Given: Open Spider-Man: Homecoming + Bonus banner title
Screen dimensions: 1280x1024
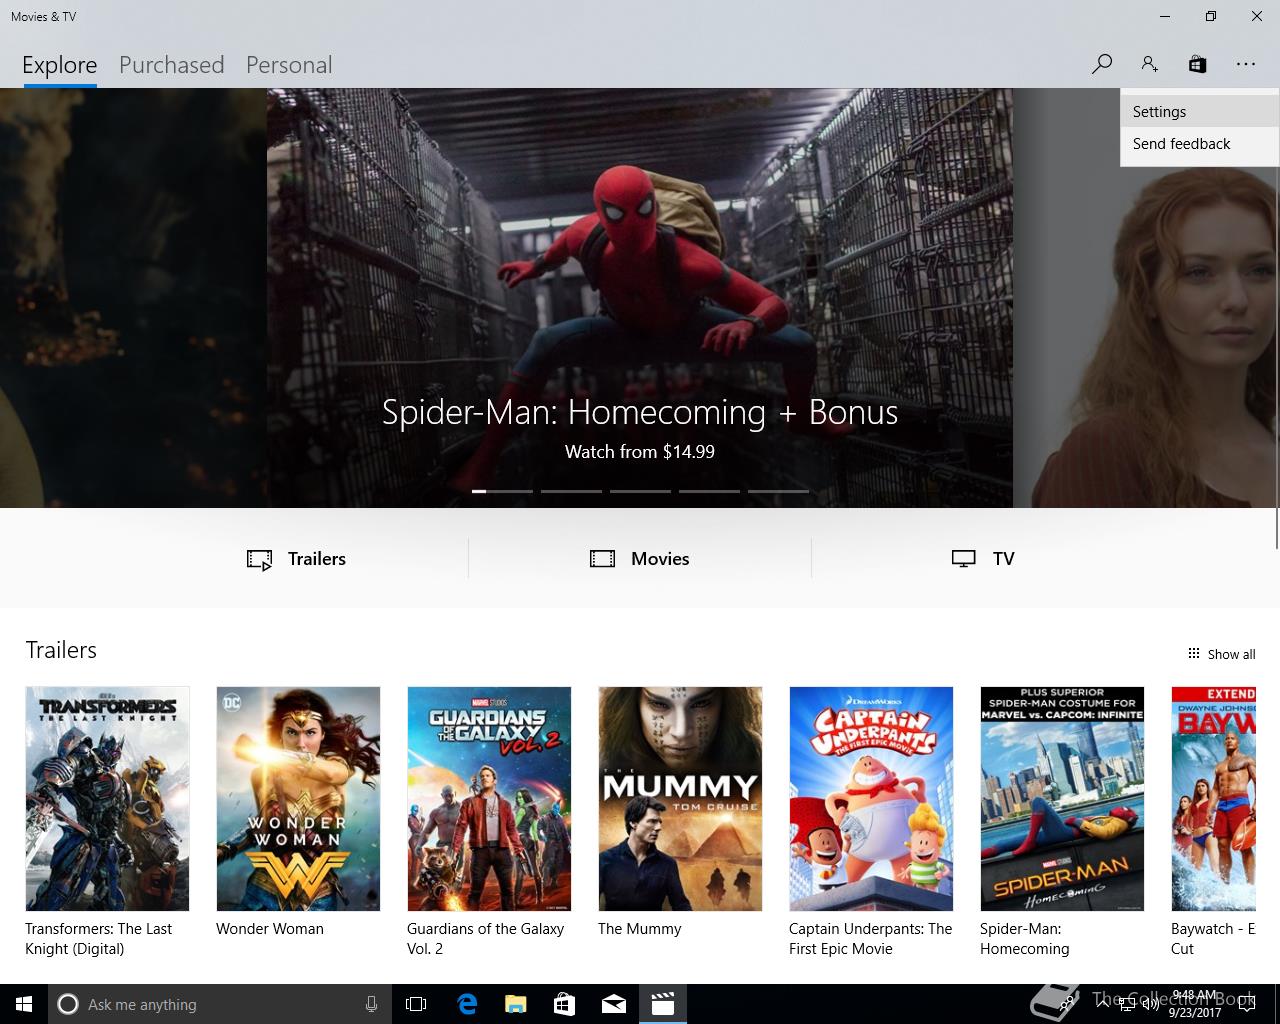Looking at the screenshot, I should (640, 412).
